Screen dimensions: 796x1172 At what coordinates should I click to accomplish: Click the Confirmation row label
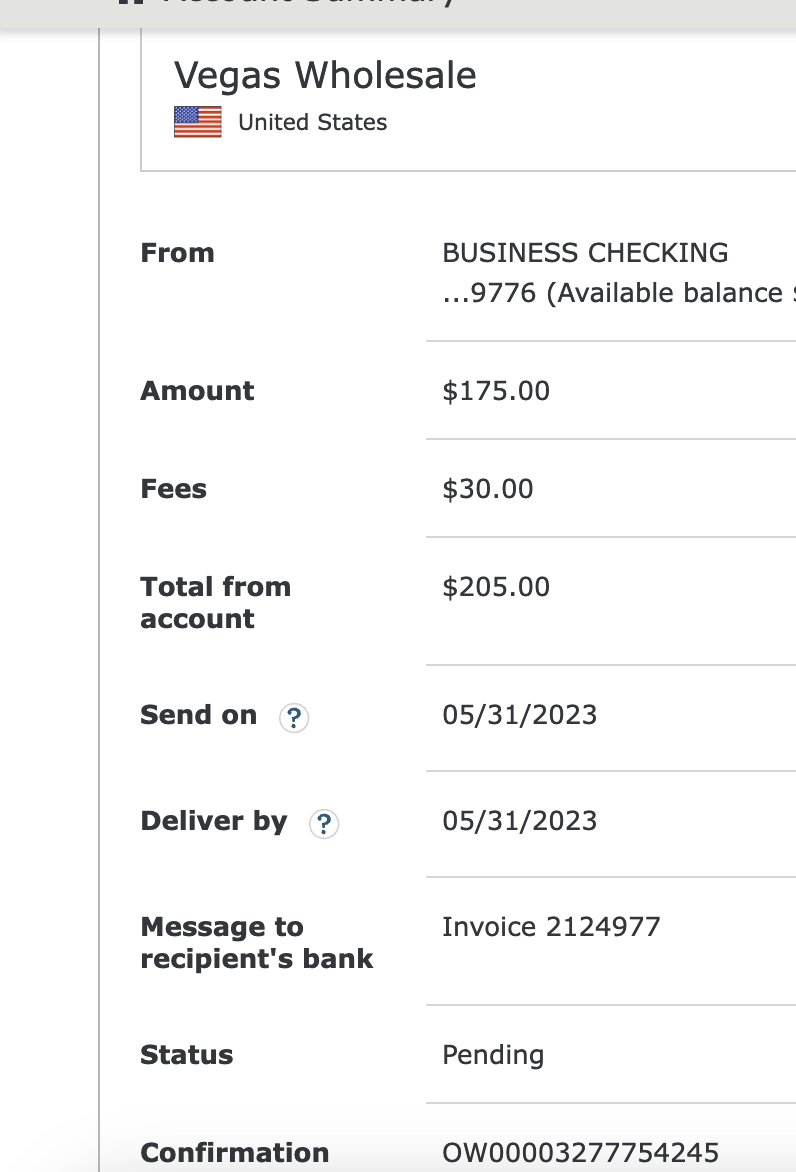(235, 1153)
